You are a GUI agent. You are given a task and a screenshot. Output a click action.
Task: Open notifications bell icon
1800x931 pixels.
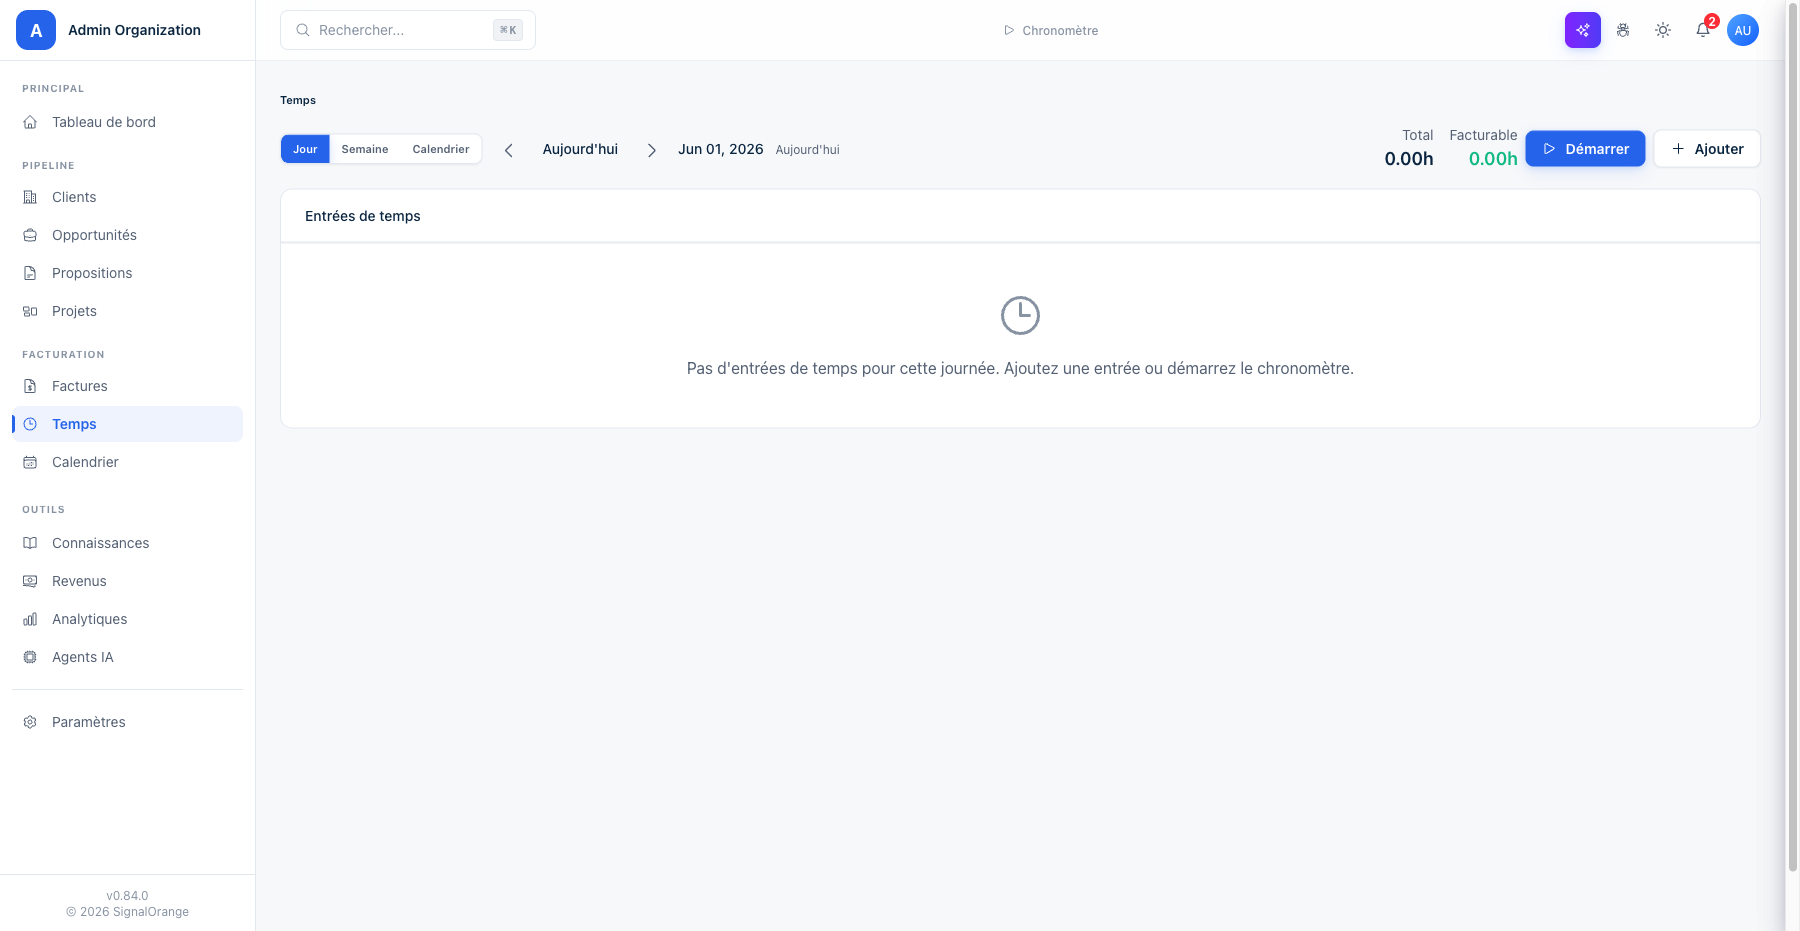1703,30
